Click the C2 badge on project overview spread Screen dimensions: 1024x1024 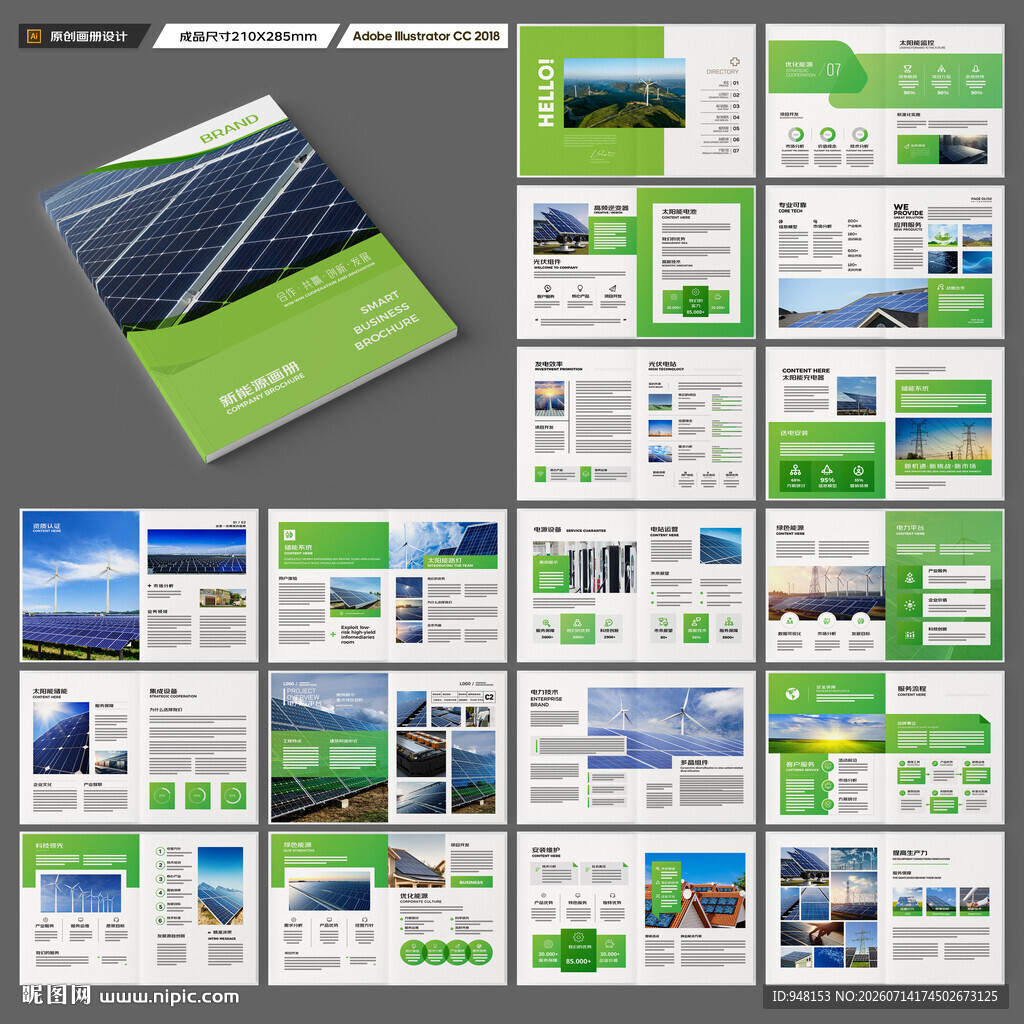point(489,697)
